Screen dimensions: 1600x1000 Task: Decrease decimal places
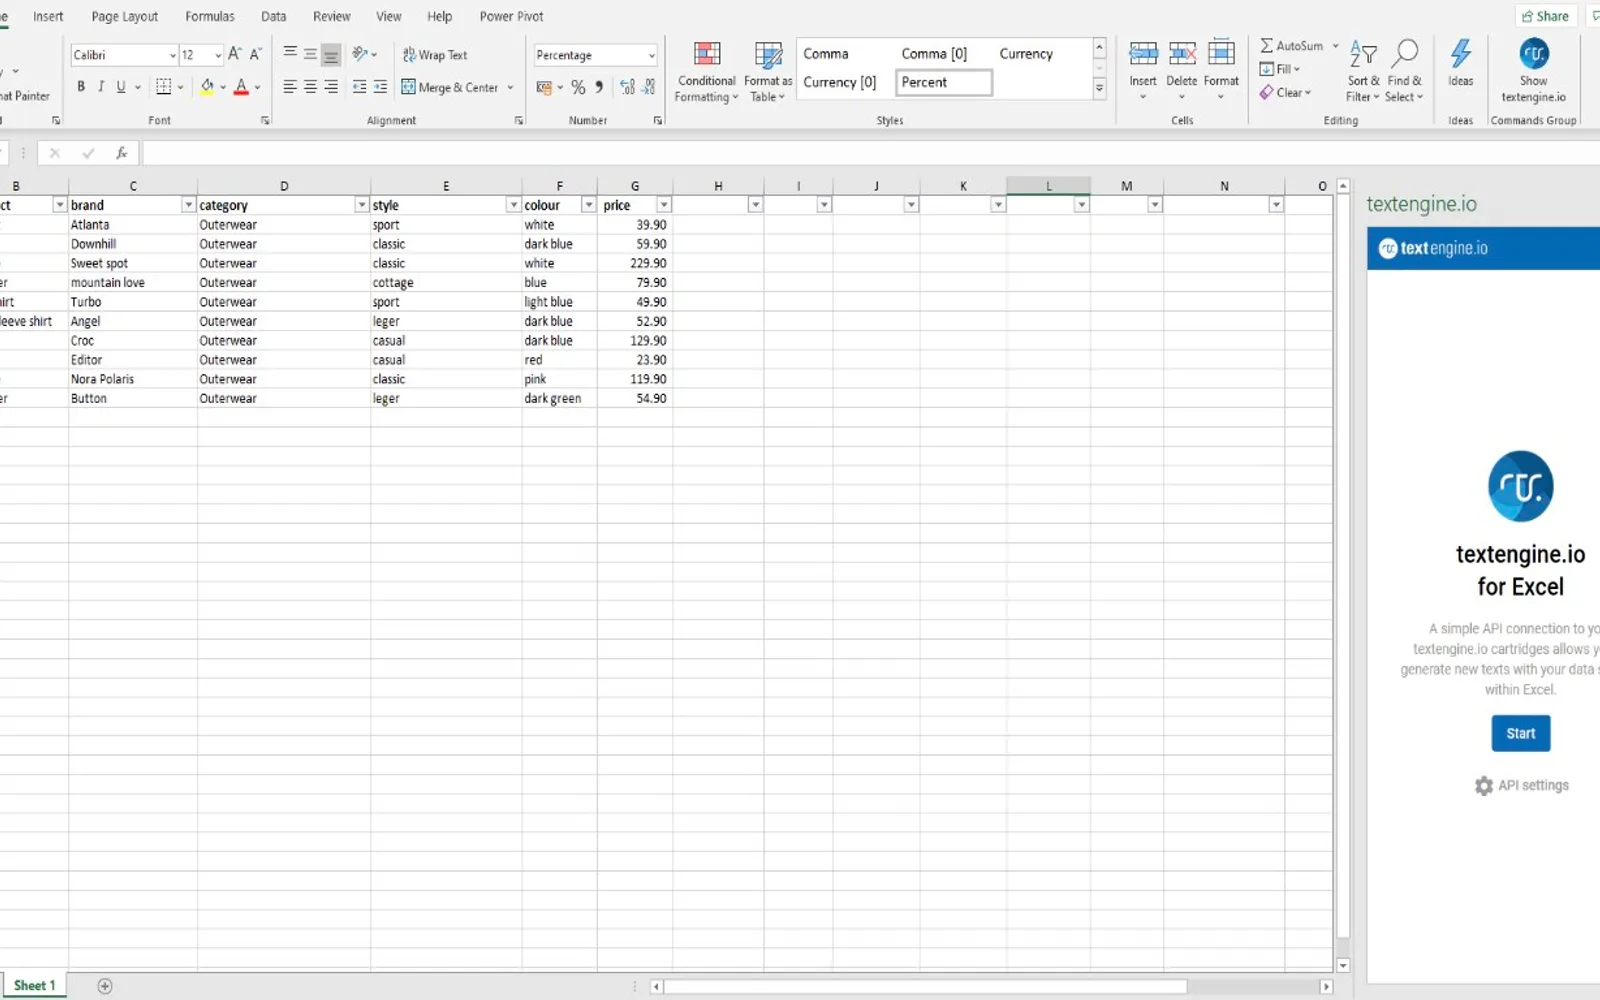[648, 87]
